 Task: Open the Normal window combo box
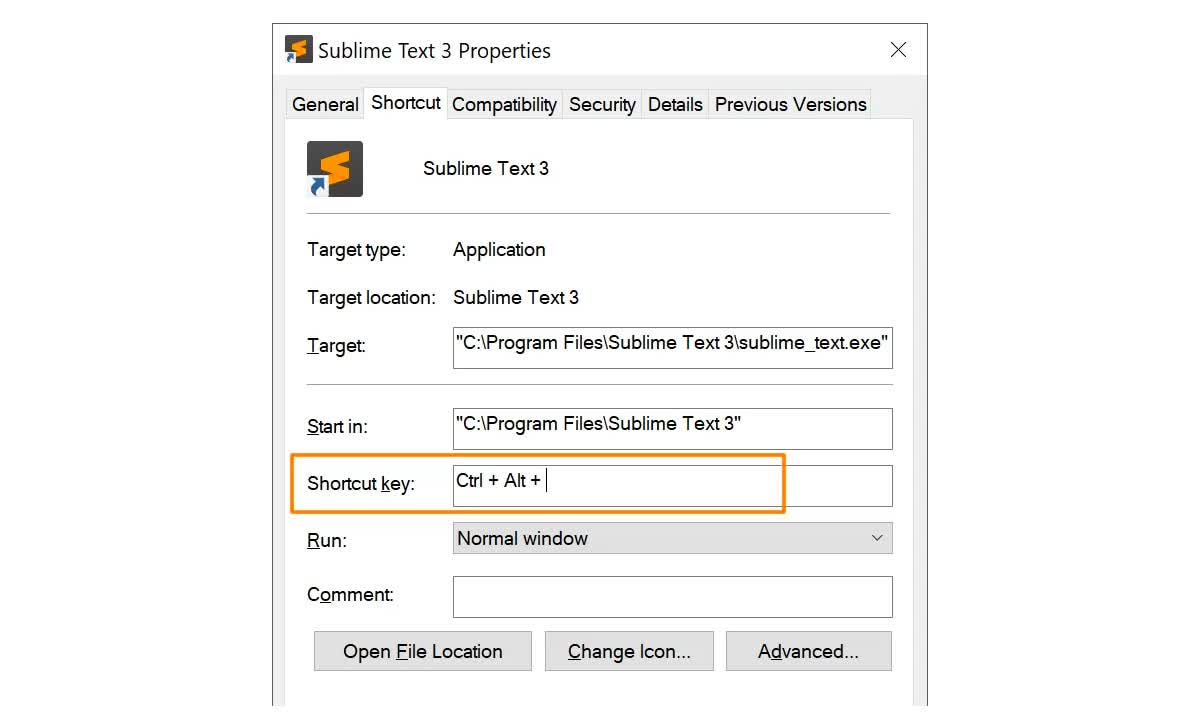pyautogui.click(x=660, y=538)
